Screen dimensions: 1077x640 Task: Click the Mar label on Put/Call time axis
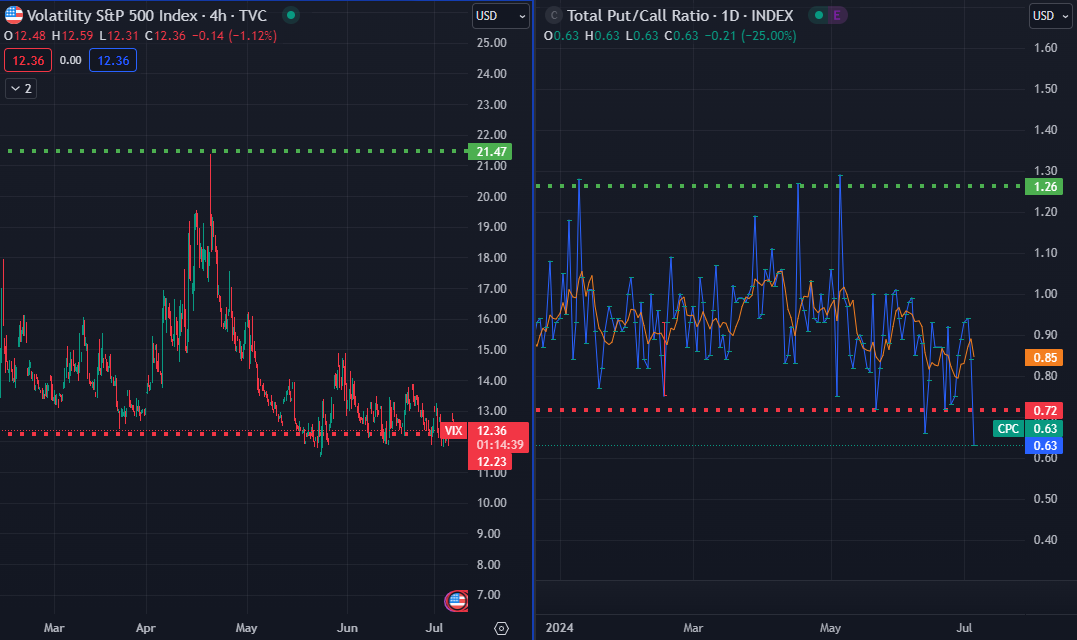tap(693, 628)
